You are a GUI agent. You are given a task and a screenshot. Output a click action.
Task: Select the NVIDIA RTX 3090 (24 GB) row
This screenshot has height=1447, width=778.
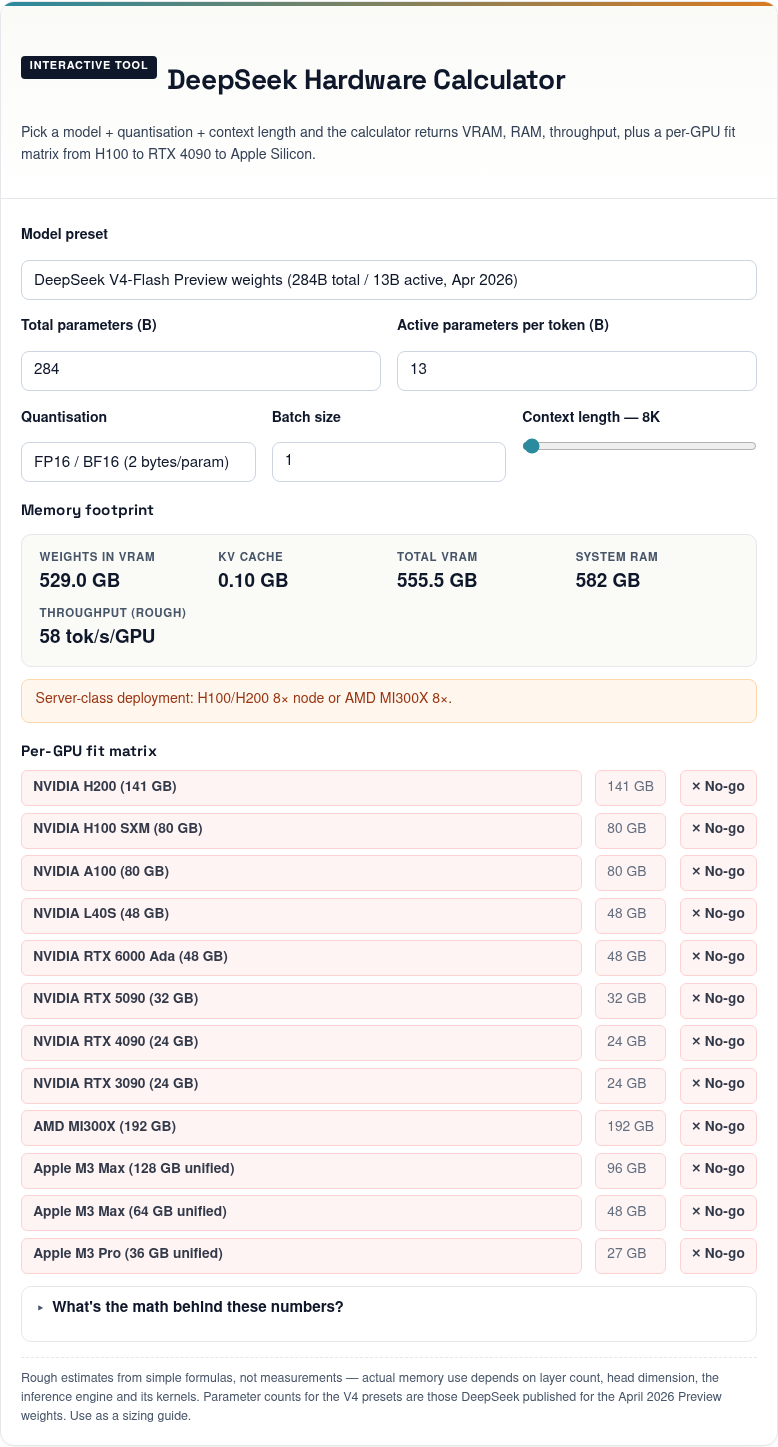pos(301,1085)
